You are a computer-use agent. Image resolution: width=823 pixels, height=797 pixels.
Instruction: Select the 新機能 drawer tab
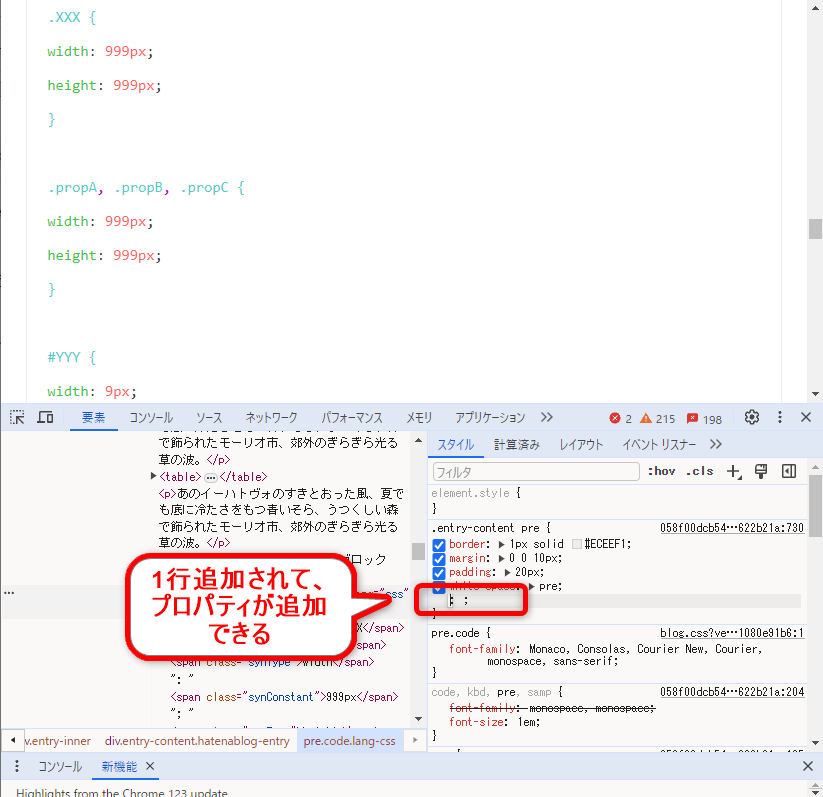[x=119, y=767]
